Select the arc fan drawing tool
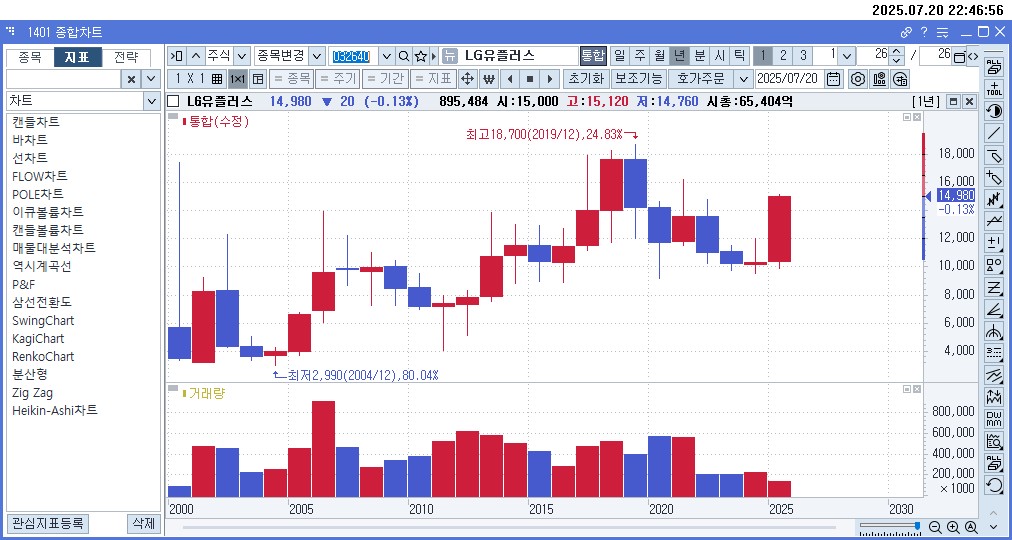 994,332
